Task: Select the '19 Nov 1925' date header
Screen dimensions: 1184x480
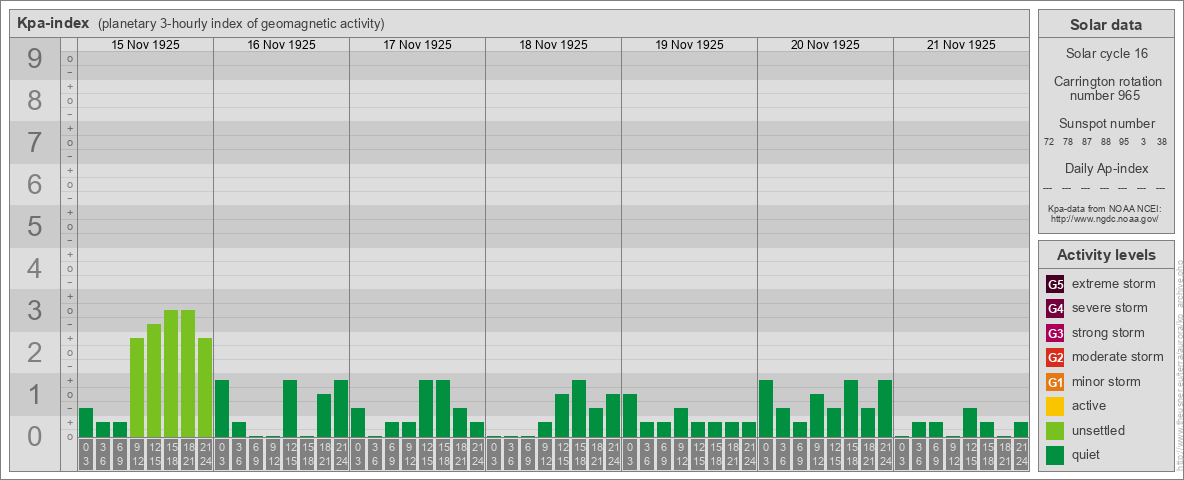Action: click(x=689, y=45)
